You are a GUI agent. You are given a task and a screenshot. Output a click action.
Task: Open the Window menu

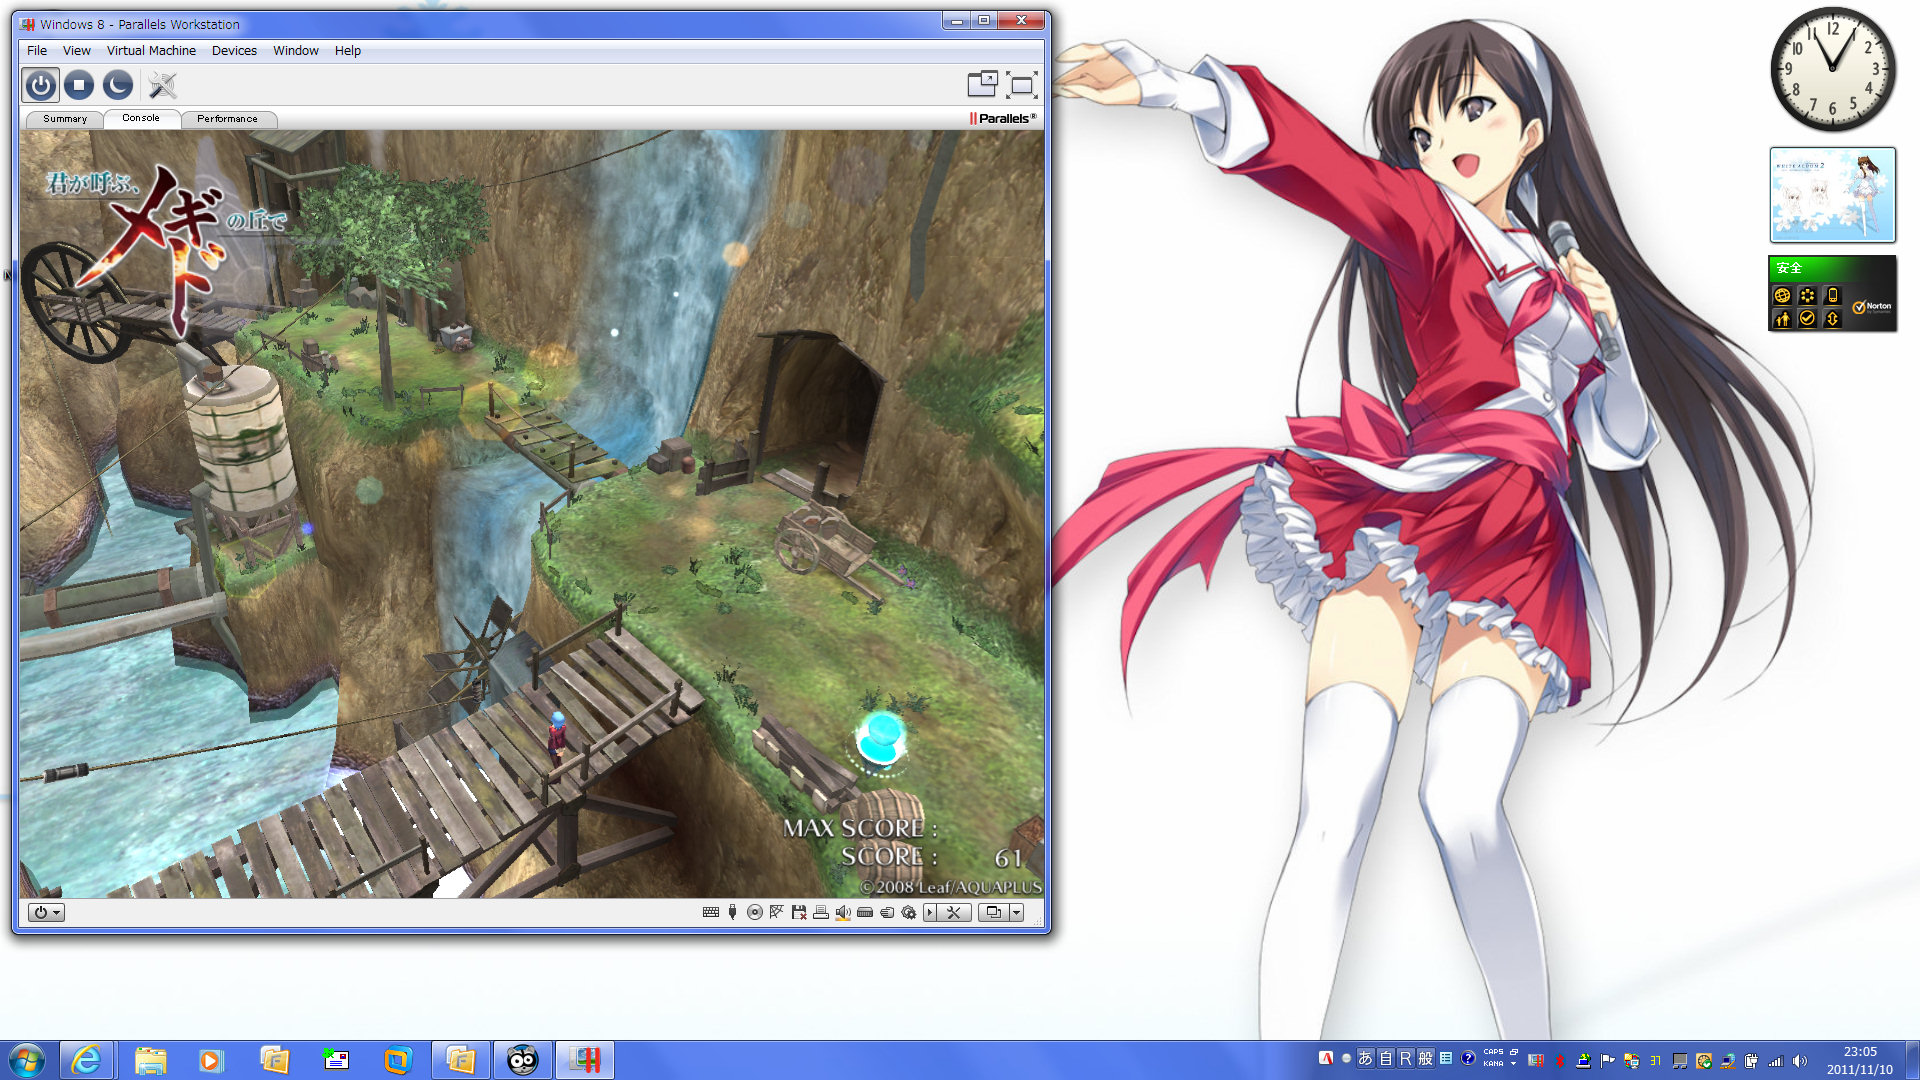[x=296, y=50]
